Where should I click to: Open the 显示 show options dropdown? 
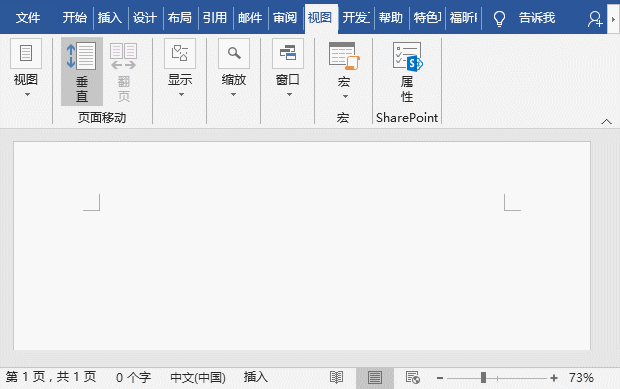click(180, 68)
